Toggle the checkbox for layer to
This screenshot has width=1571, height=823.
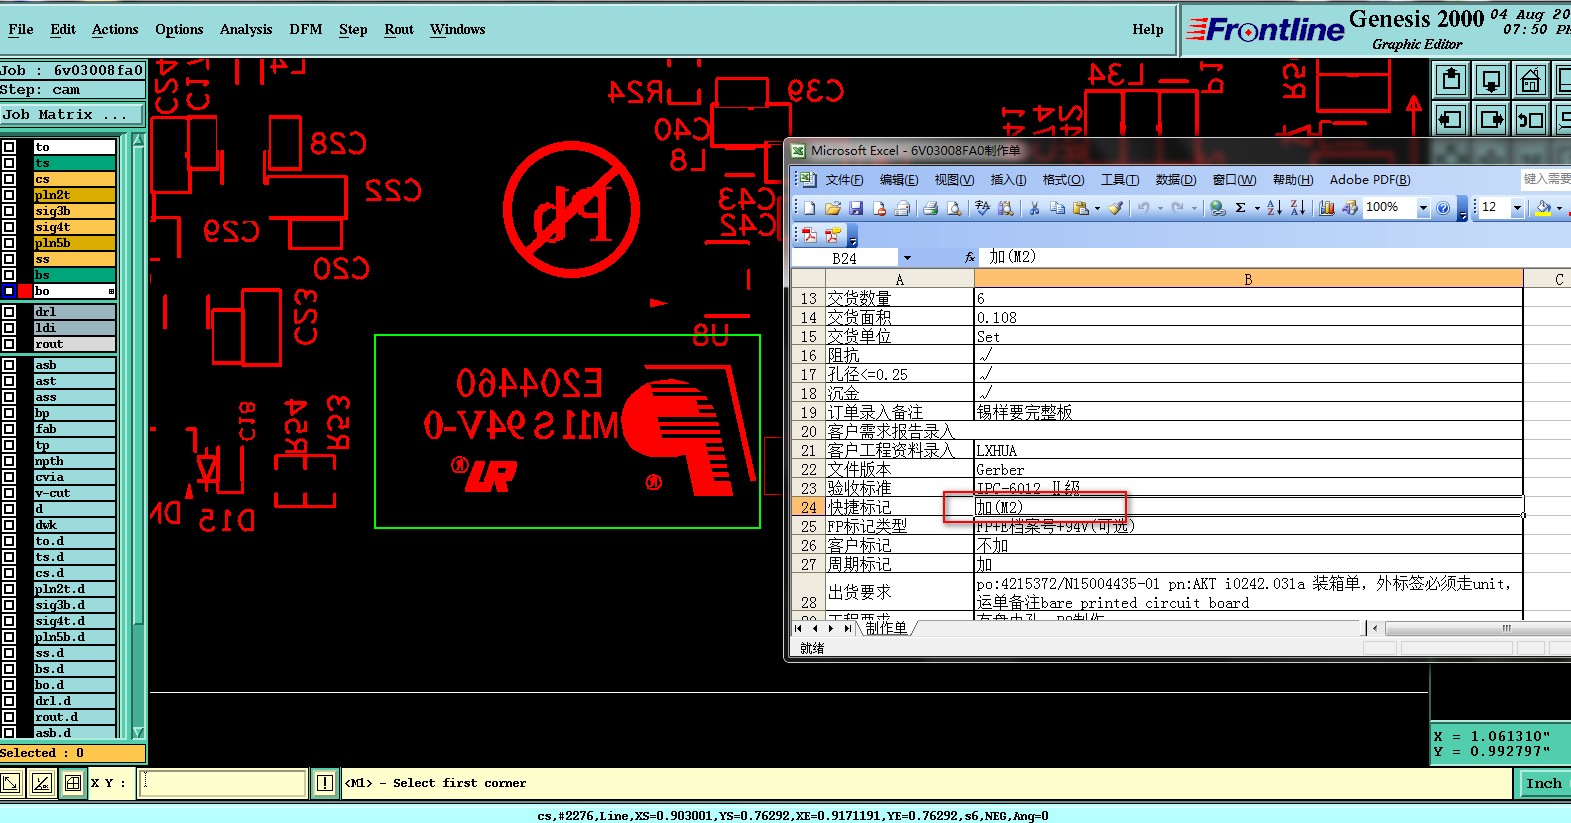pos(9,147)
